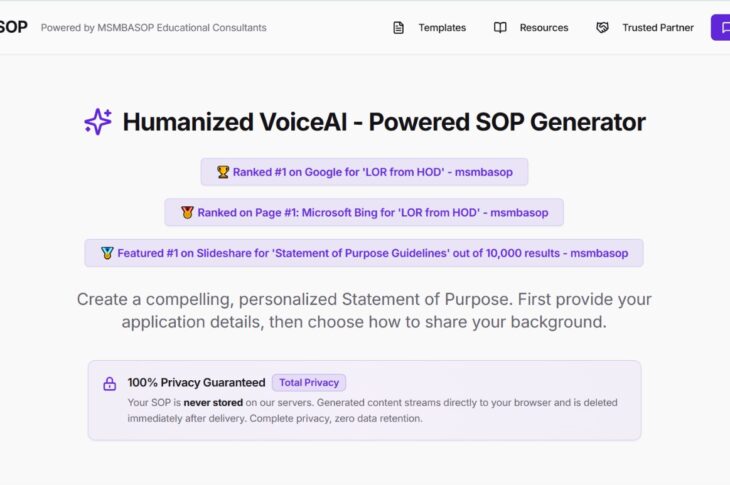Click the lock icon in privacy box

click(x=110, y=384)
